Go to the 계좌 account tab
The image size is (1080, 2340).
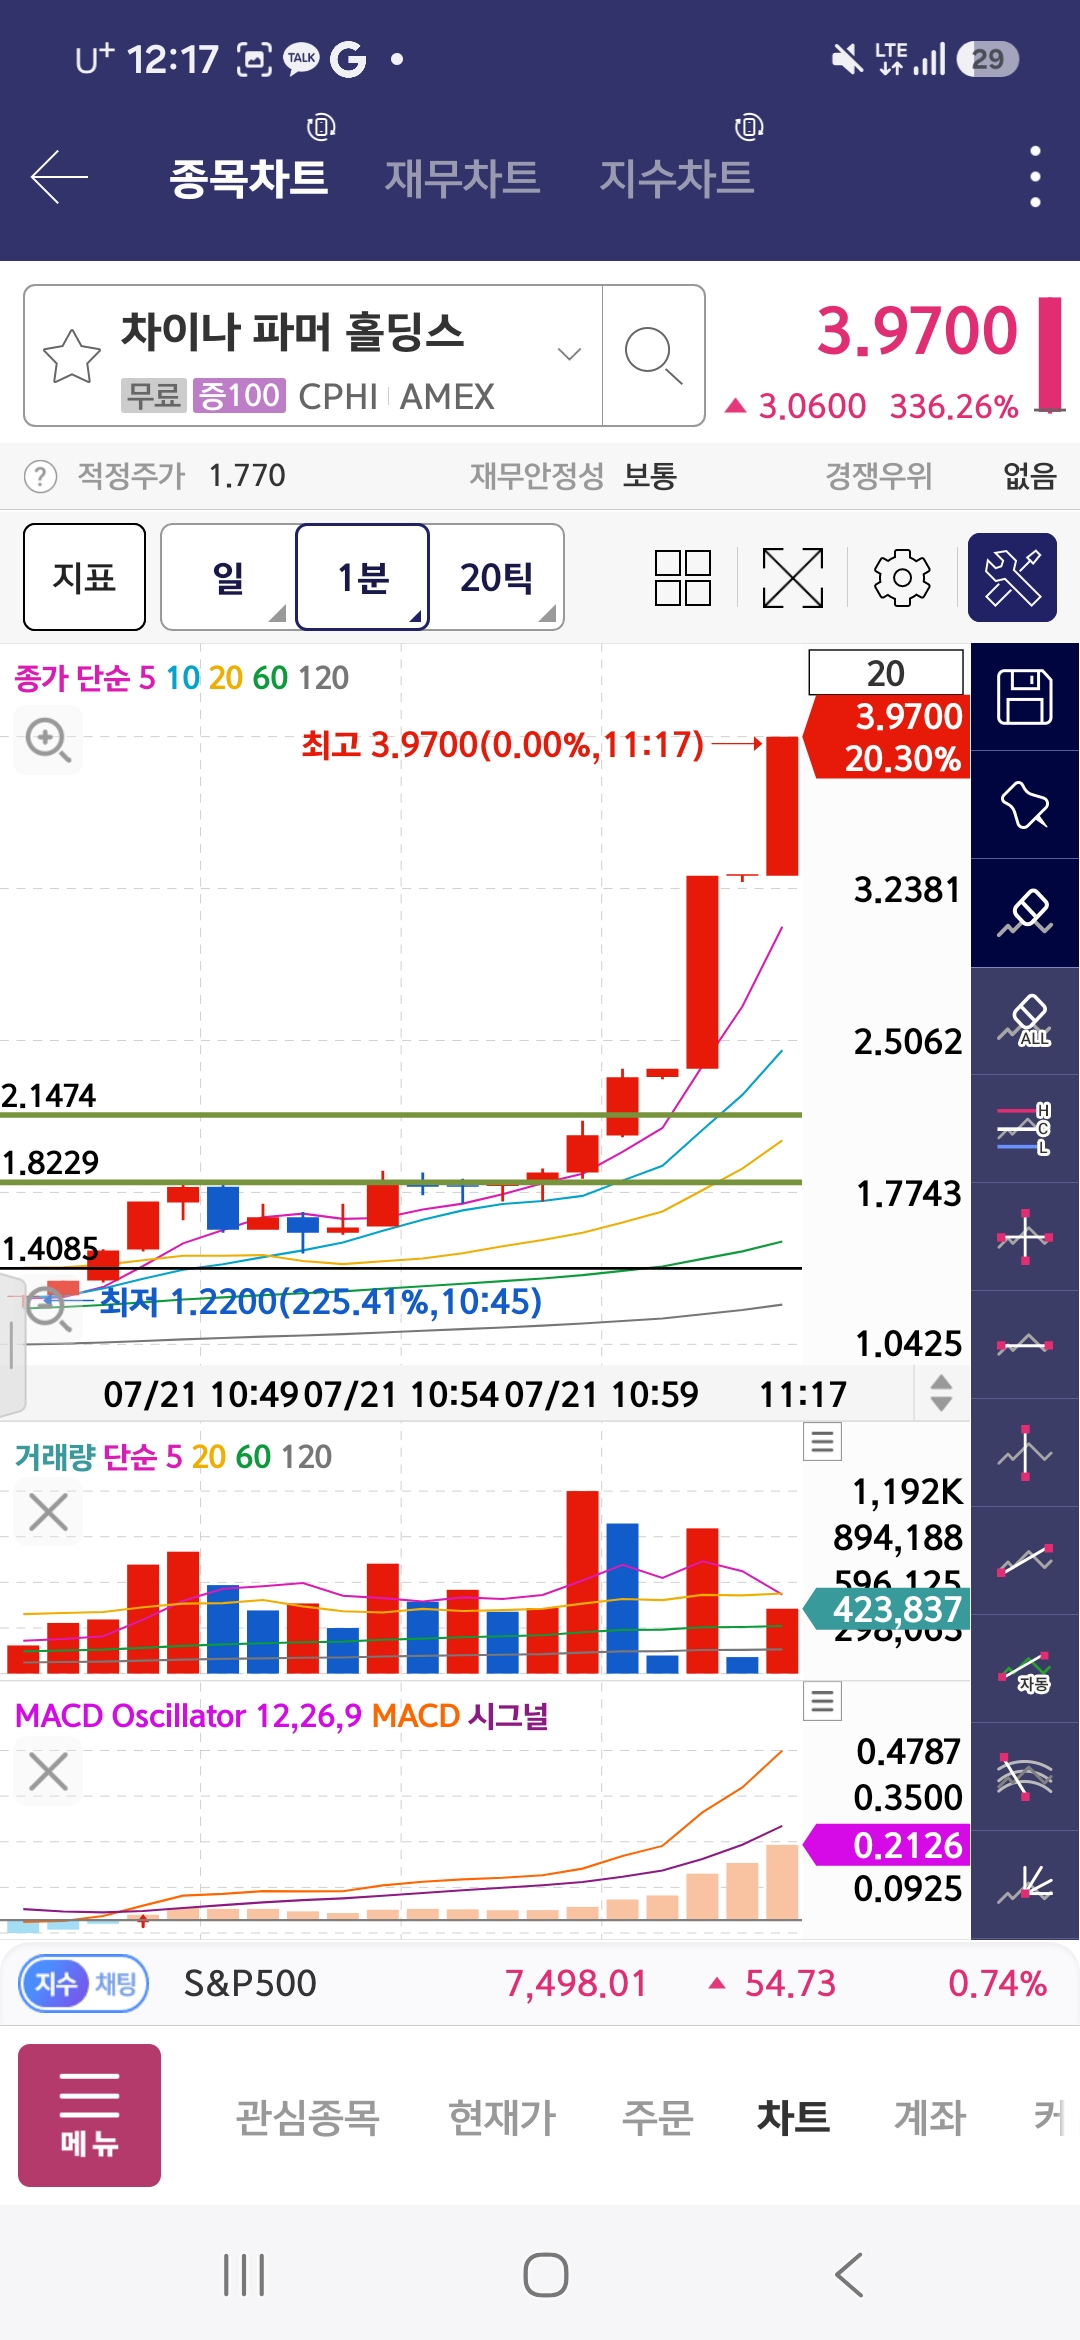(930, 2117)
